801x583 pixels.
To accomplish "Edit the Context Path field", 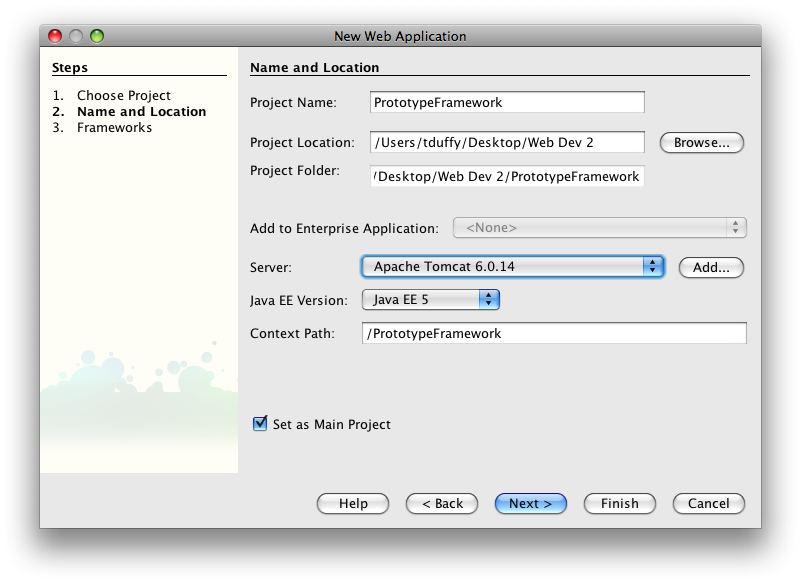I will [554, 333].
